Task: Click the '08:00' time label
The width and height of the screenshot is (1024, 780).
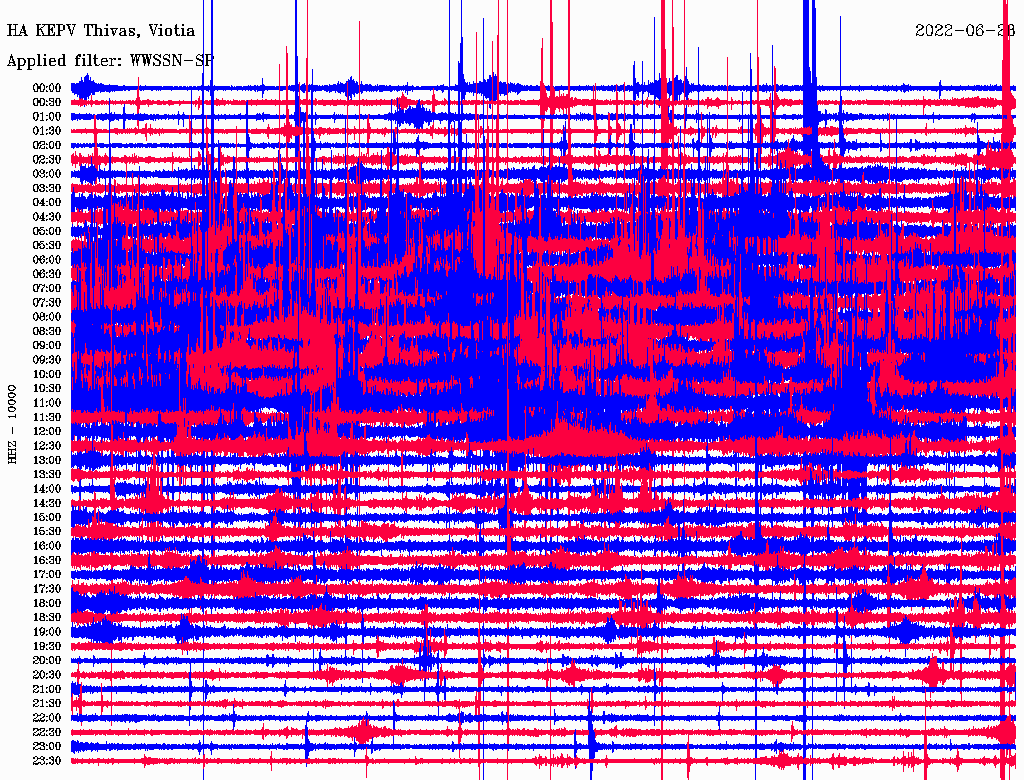Action: click(47, 317)
